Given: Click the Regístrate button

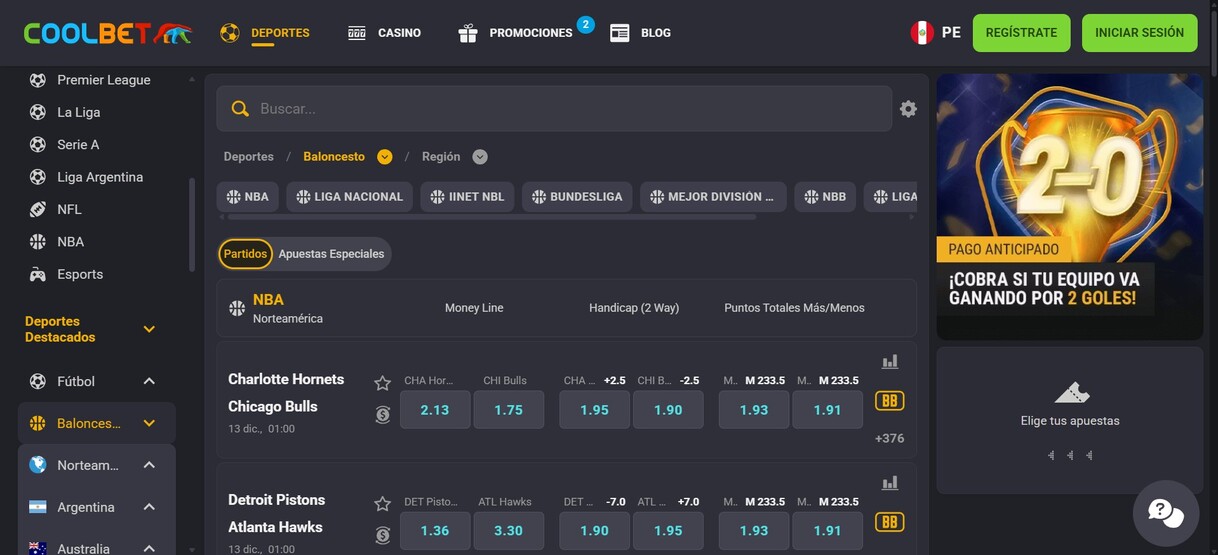Looking at the screenshot, I should pos(1021,33).
